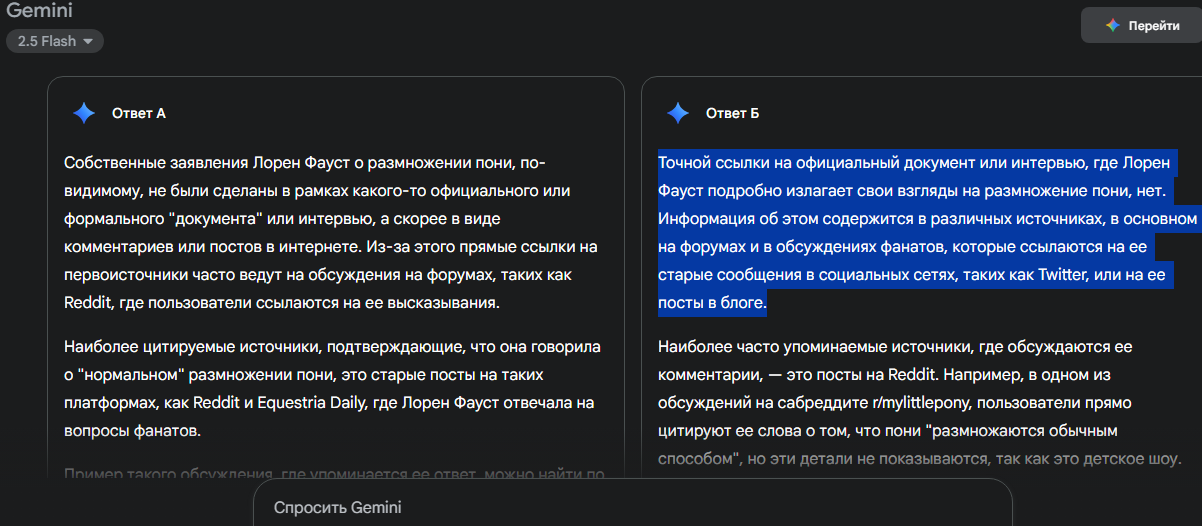This screenshot has width=1202, height=526.
Task: Click the arrow beside 2.5 Flash
Action: (x=88, y=41)
